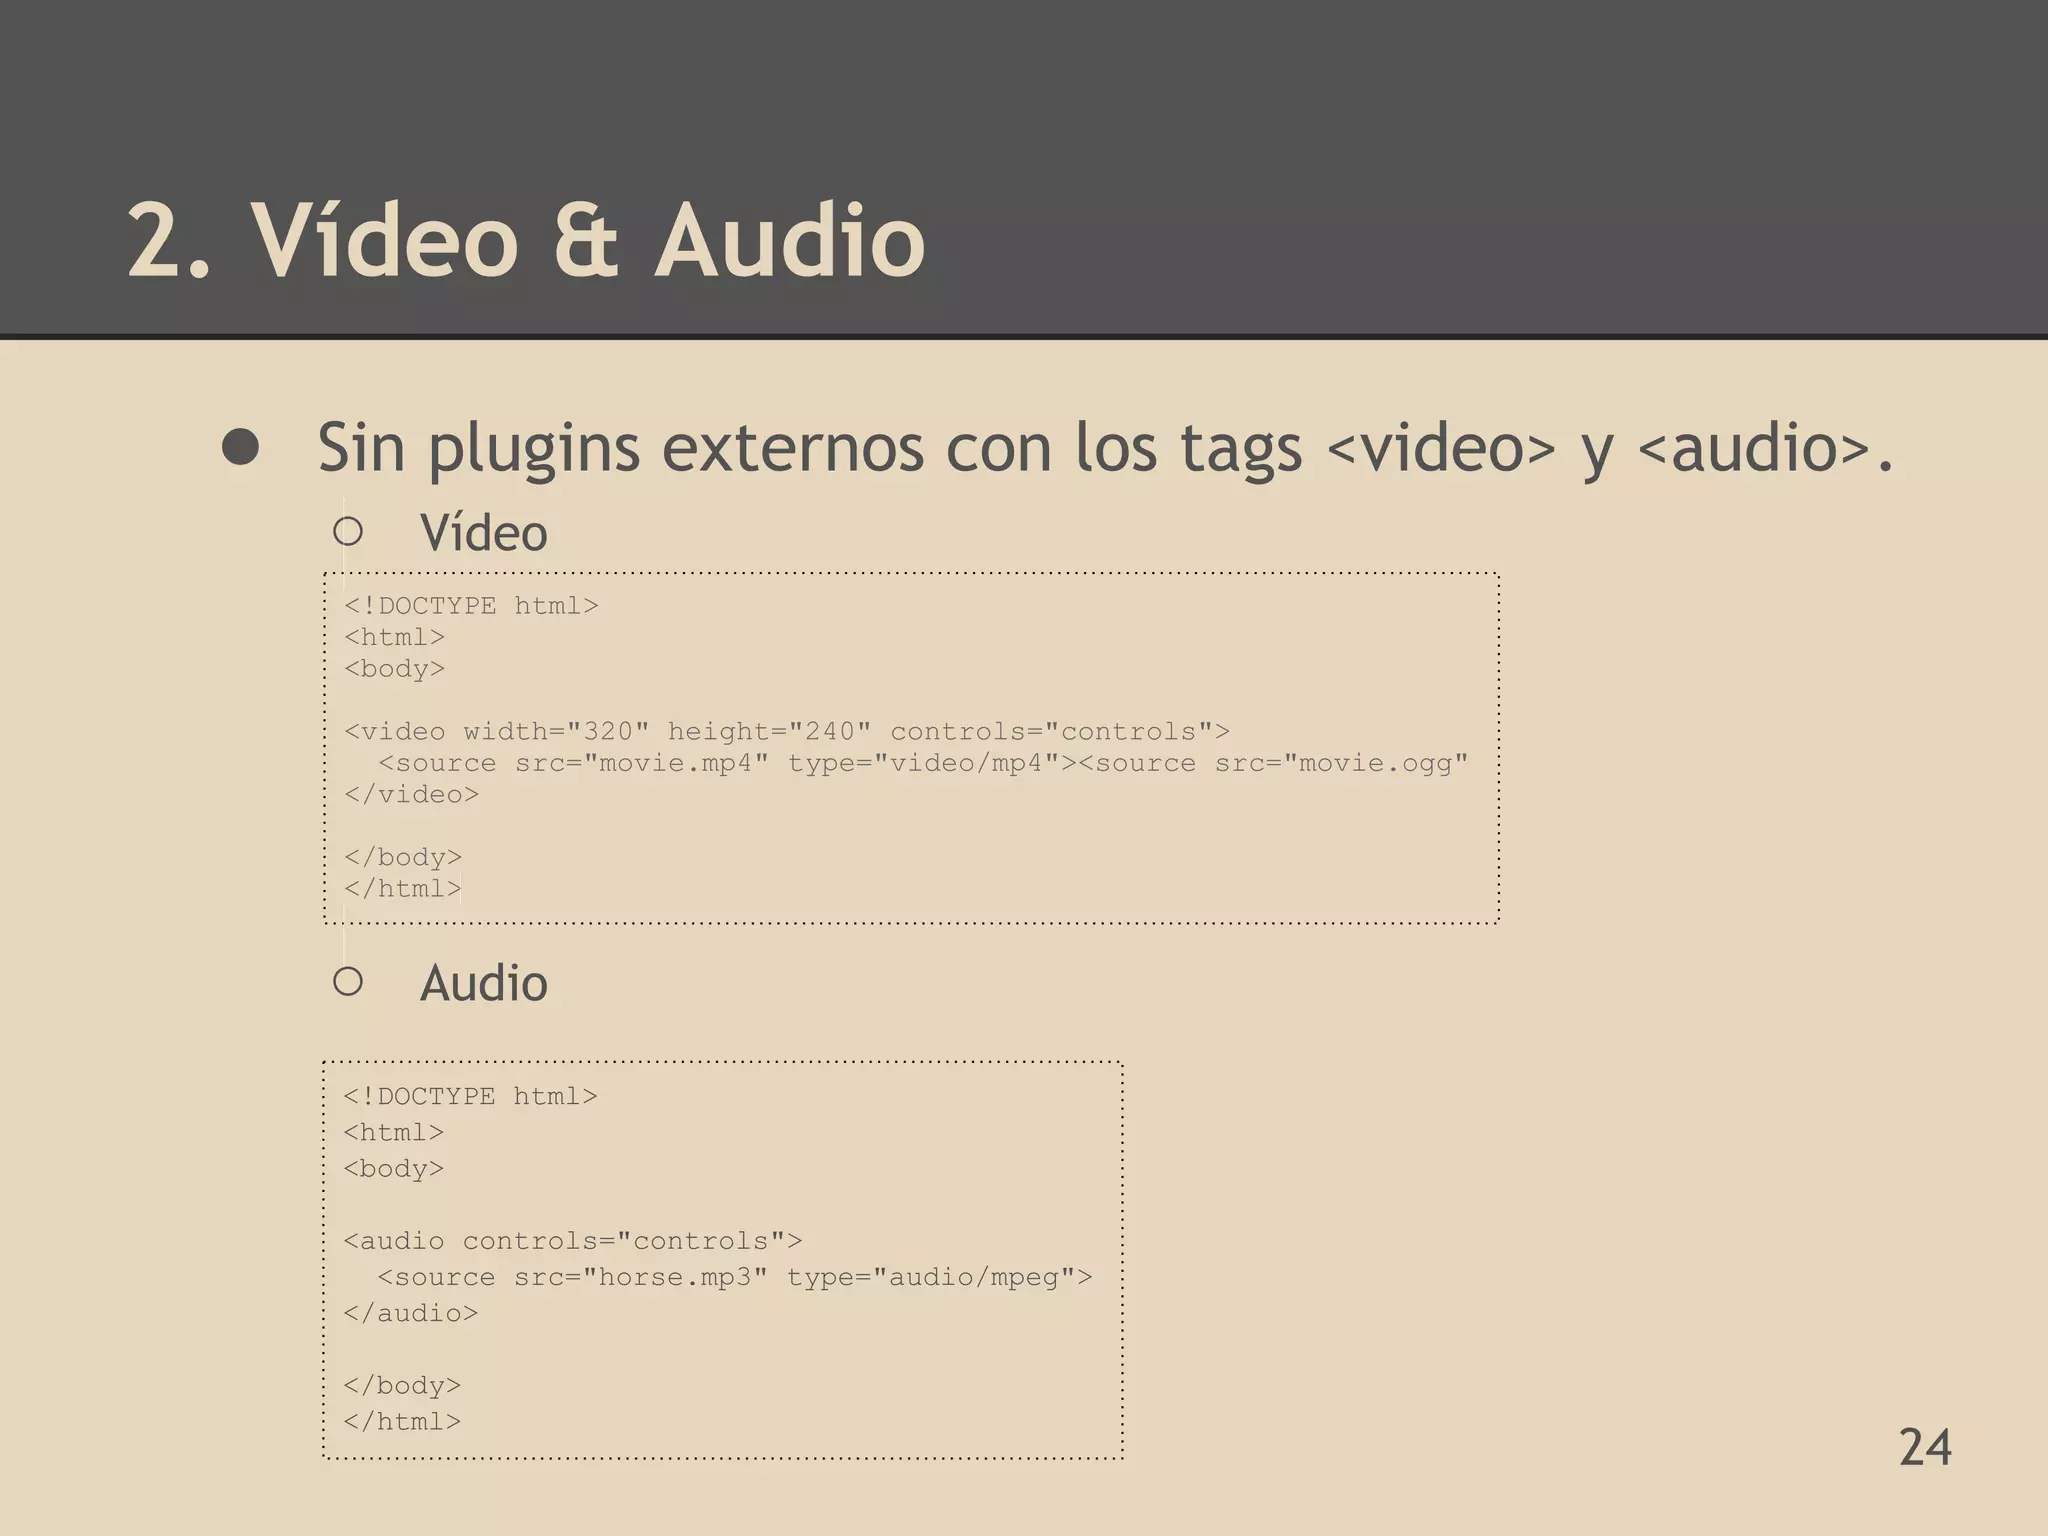Click '<!DOCTYPE html>' in the audio code box
This screenshot has height=1536, width=2048.
pos(470,1097)
